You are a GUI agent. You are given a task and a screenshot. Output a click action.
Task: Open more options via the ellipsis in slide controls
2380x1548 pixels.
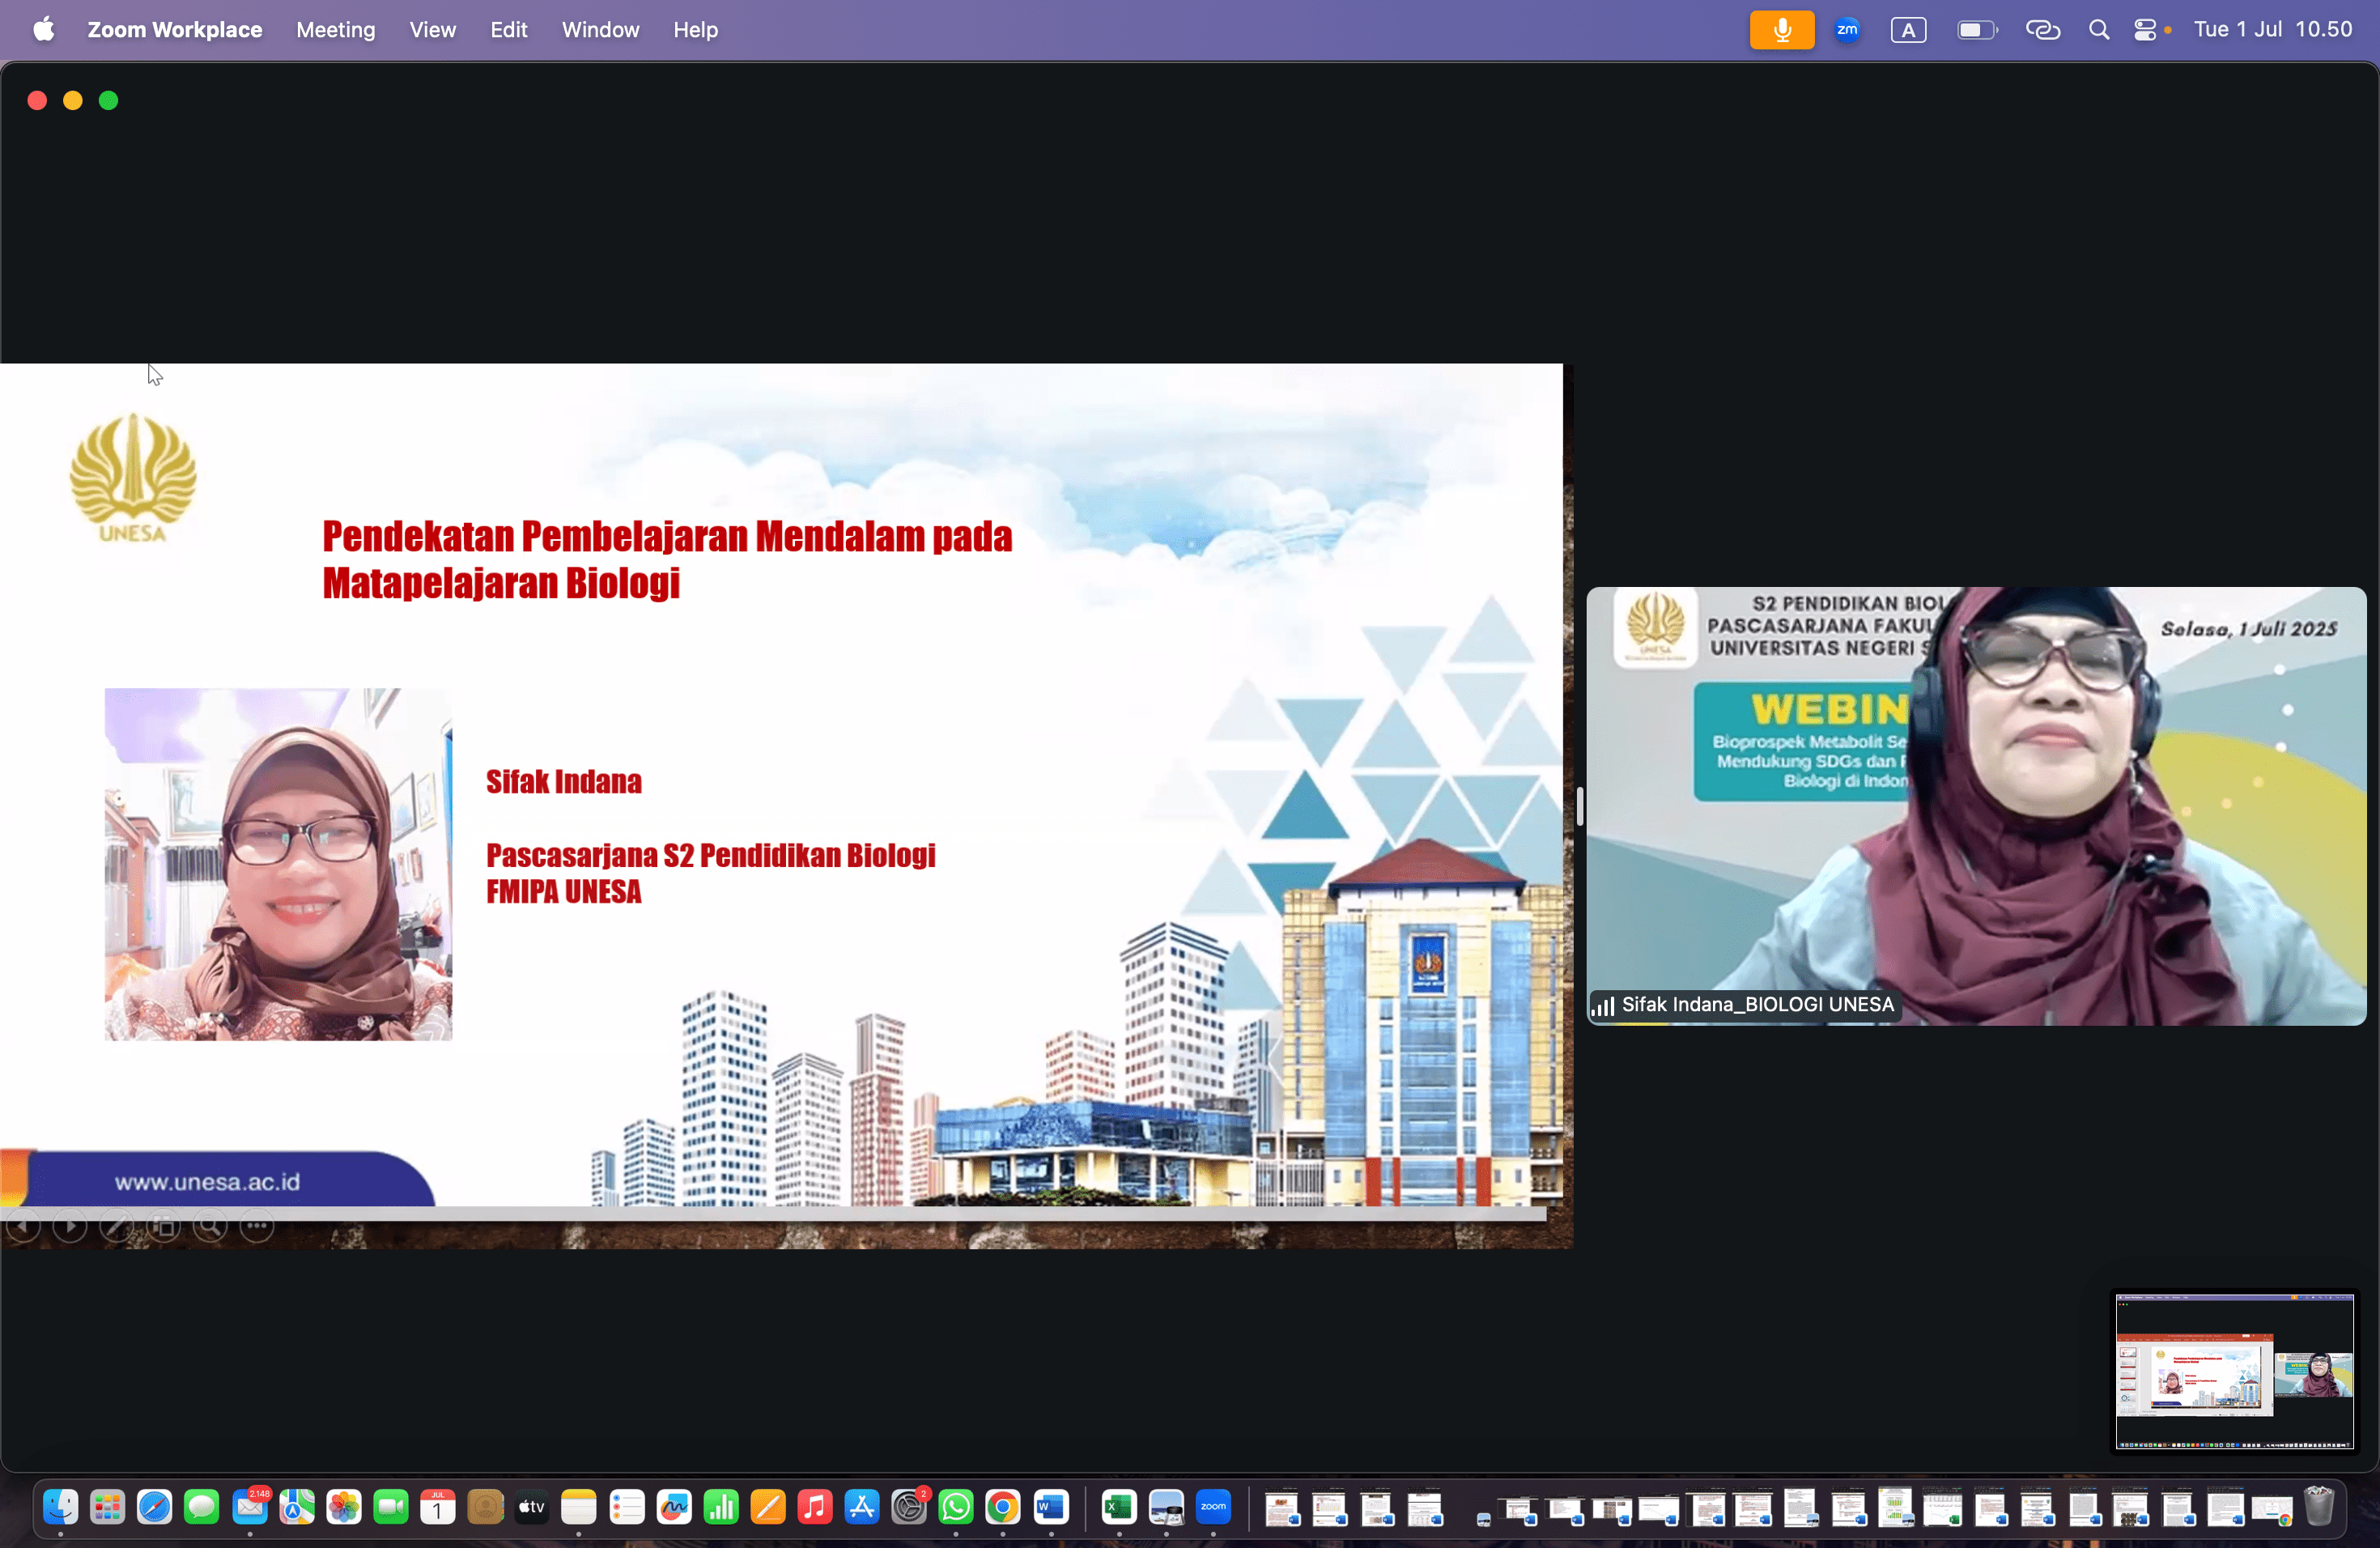[256, 1227]
